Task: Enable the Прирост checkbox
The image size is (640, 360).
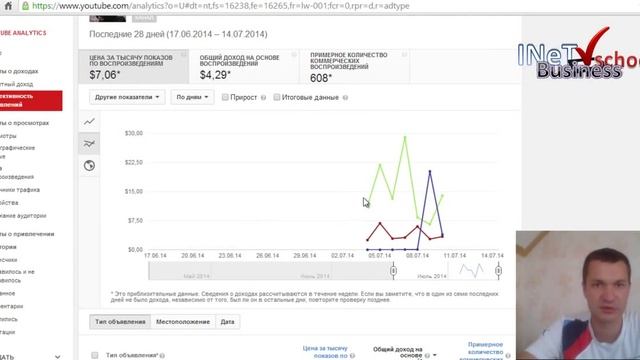Action: click(225, 97)
